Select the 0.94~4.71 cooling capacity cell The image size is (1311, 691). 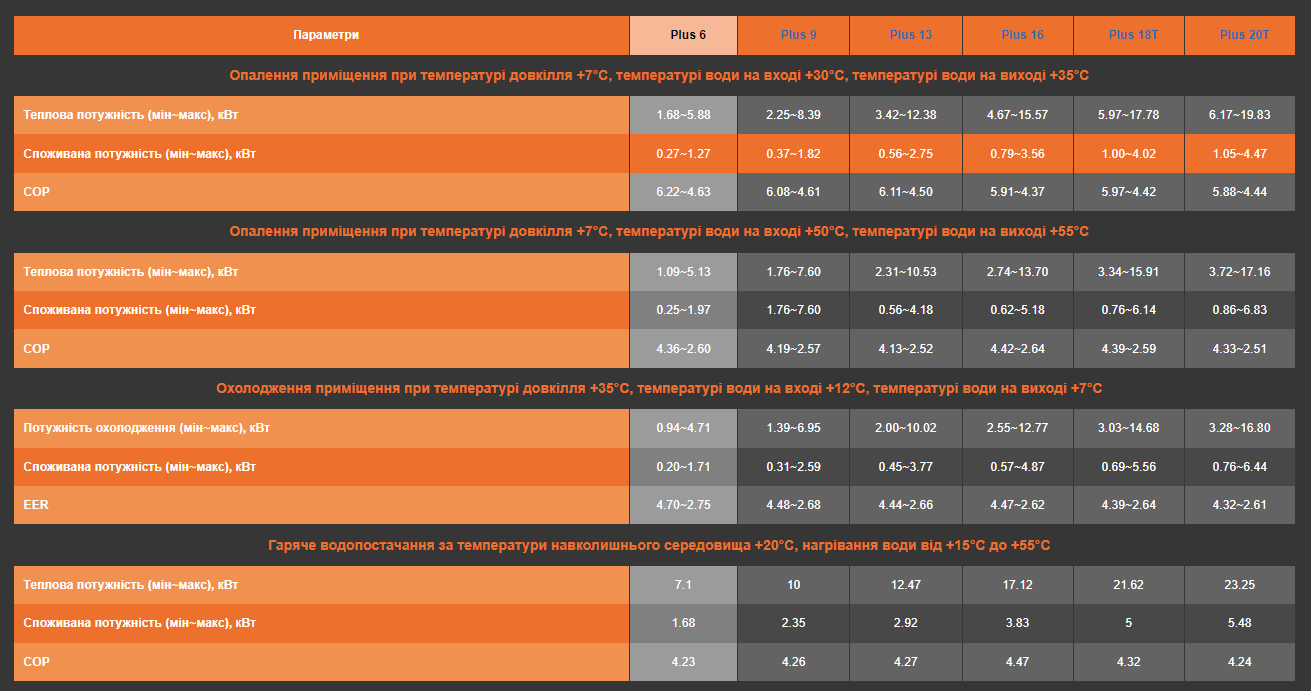pos(683,428)
